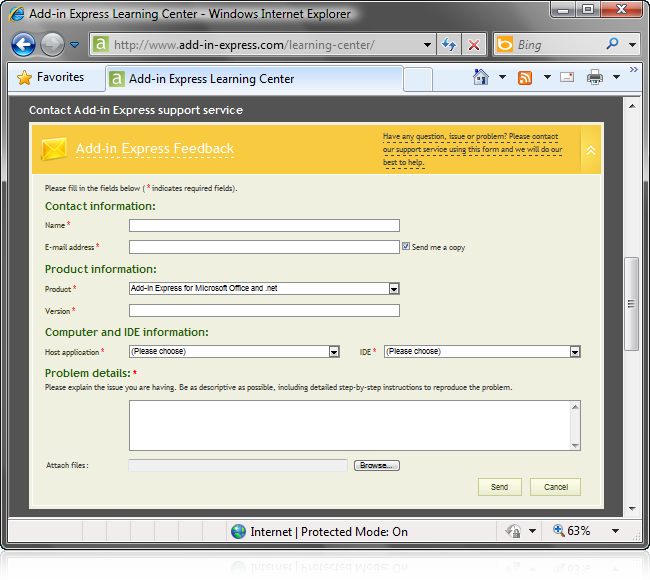Click the site icon in the address bar
650x580 pixels.
point(100,44)
